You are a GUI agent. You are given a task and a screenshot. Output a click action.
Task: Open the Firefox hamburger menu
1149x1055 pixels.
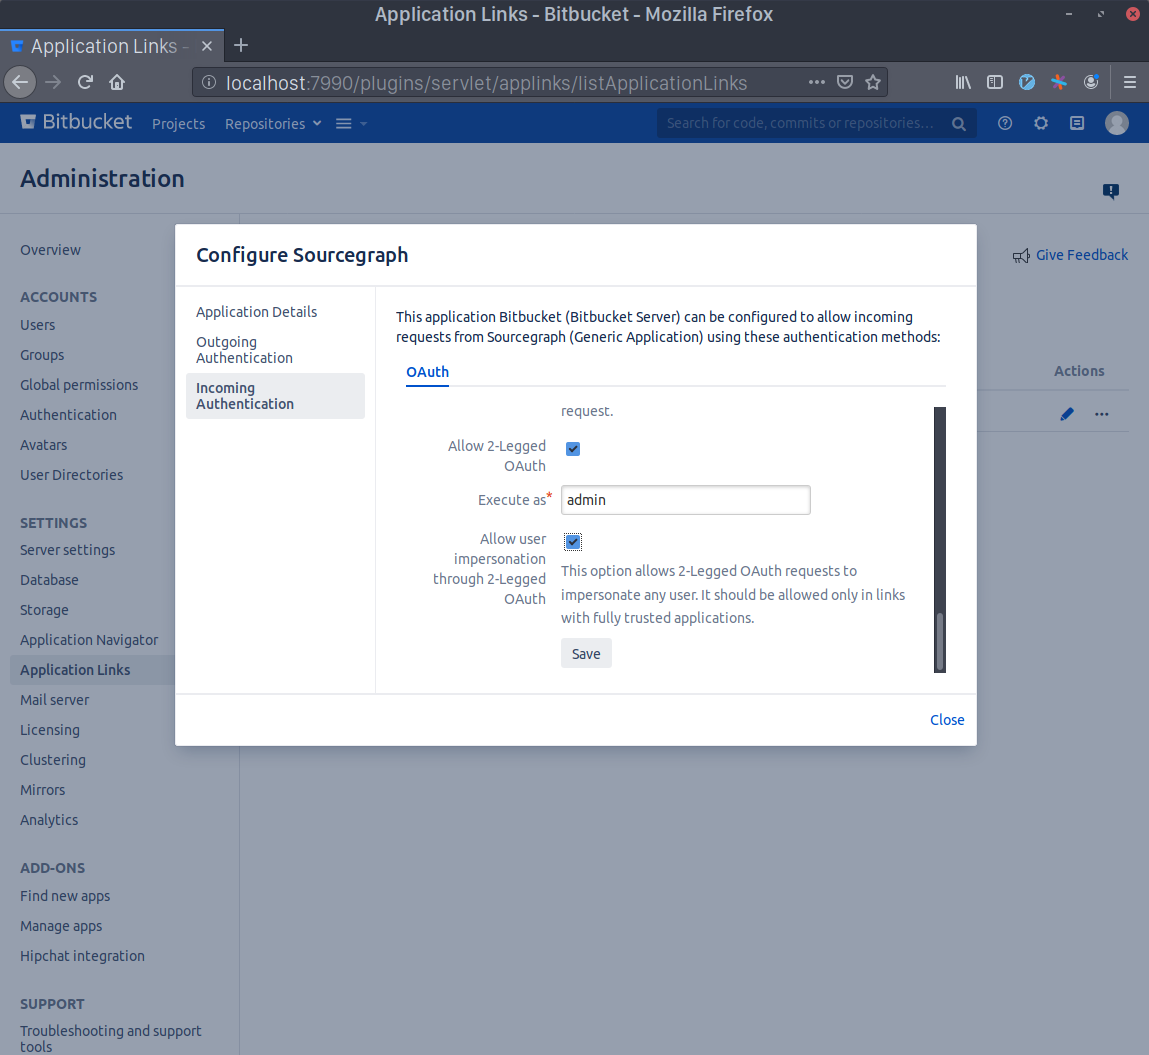(1129, 82)
